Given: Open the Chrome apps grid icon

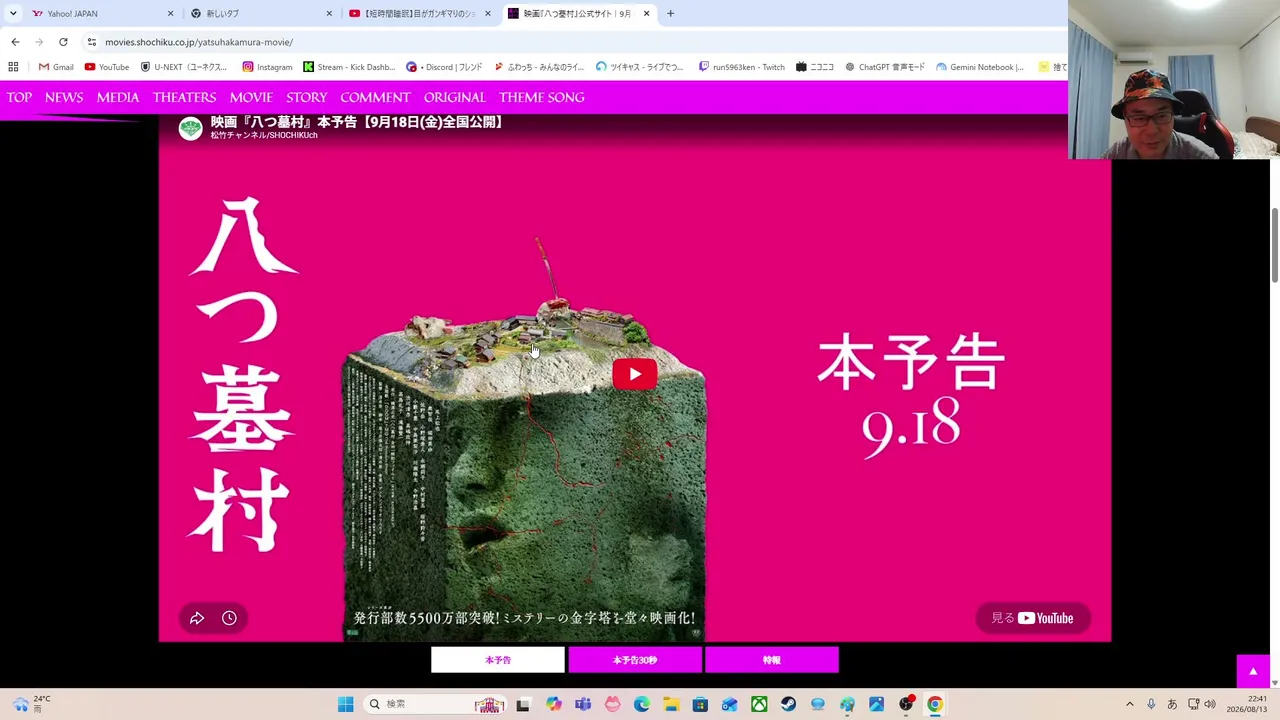Looking at the screenshot, I should click(13, 67).
